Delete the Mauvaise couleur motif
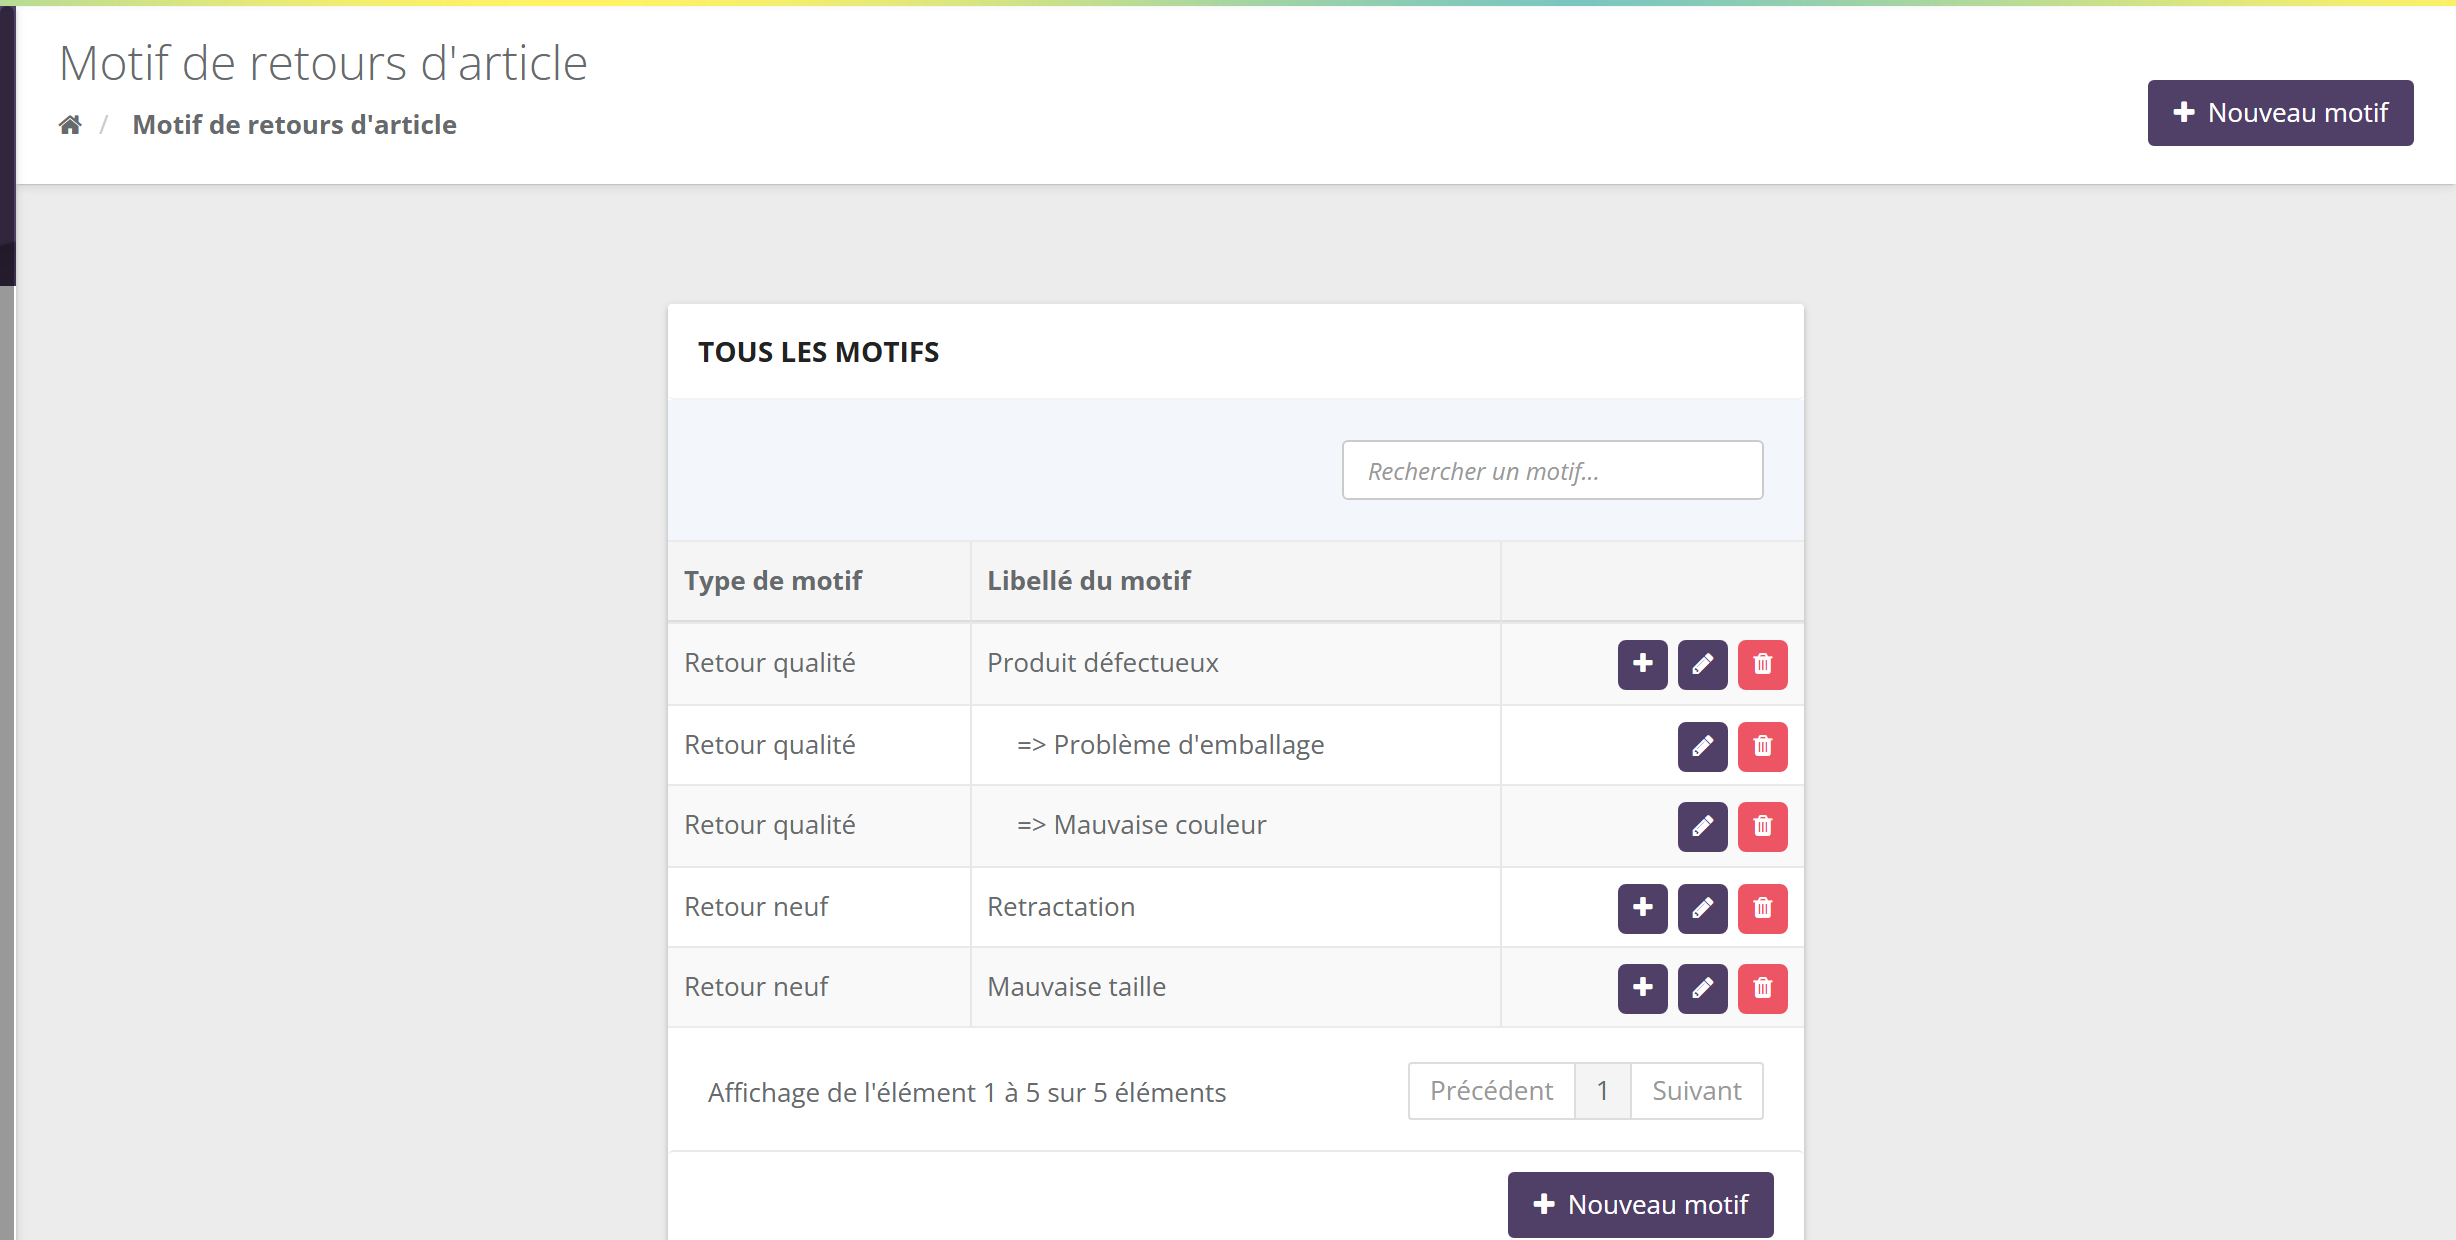This screenshot has height=1240, width=2456. tap(1762, 826)
